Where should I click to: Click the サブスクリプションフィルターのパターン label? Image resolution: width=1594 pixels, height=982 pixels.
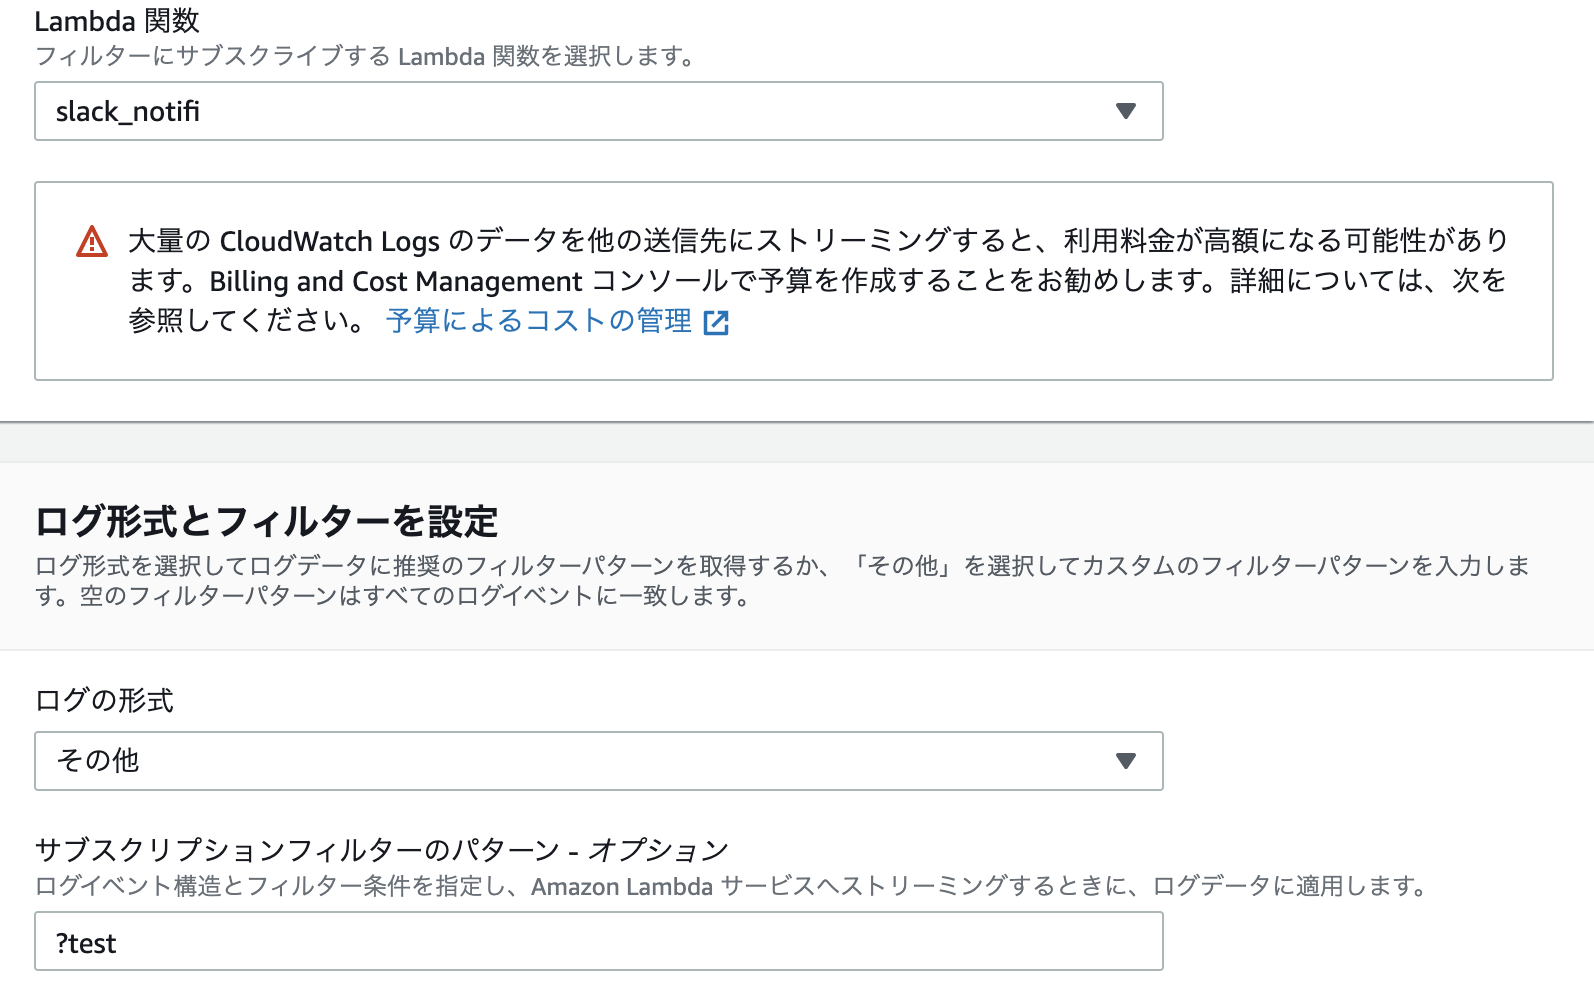[381, 848]
